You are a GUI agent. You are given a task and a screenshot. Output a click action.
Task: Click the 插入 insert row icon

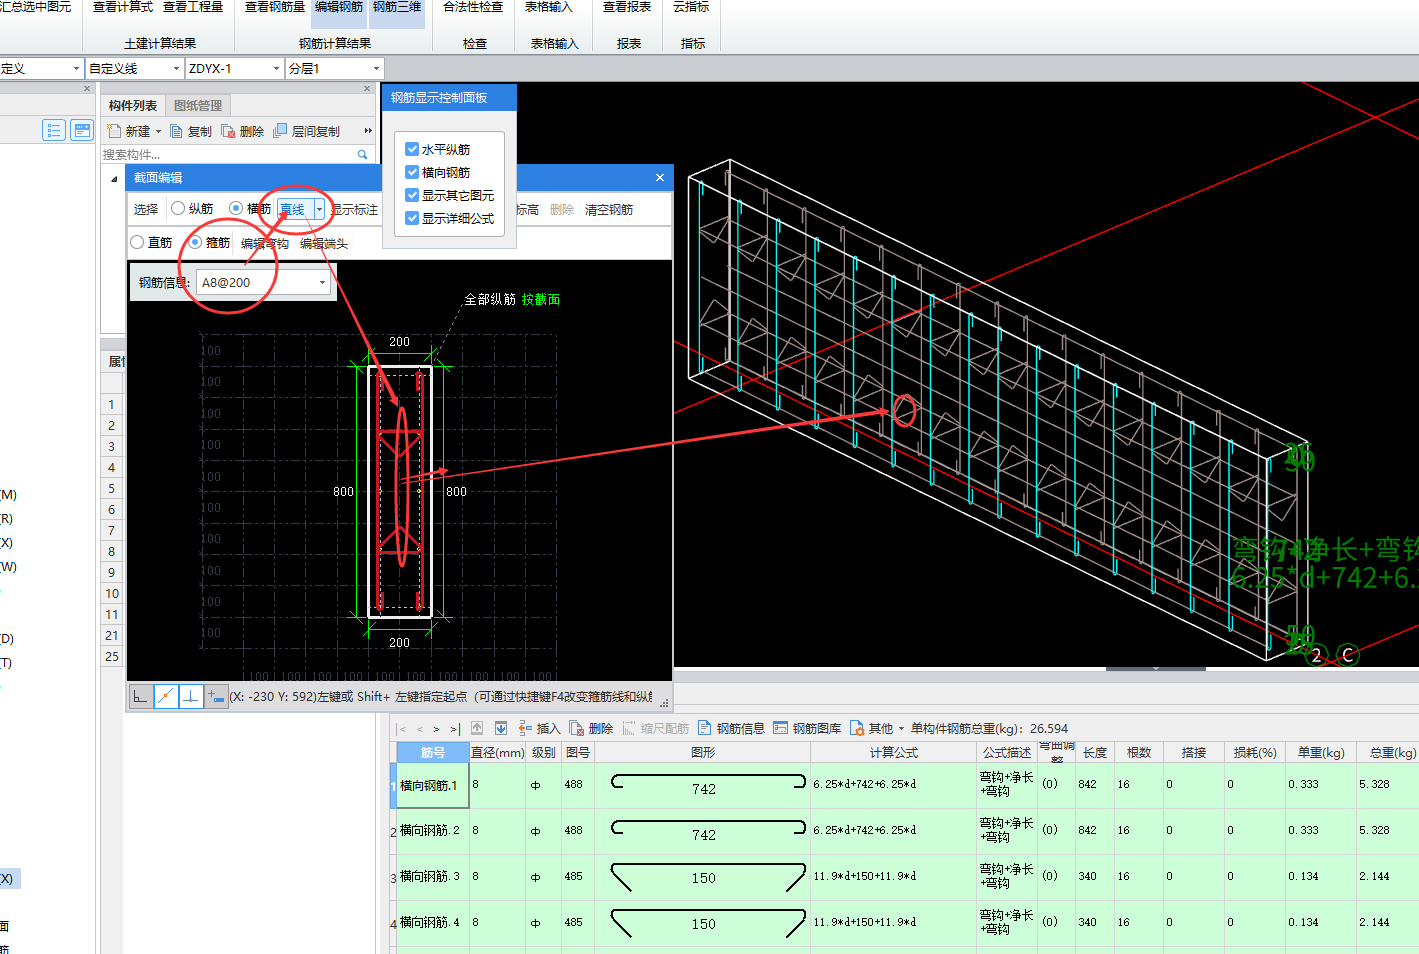click(525, 728)
